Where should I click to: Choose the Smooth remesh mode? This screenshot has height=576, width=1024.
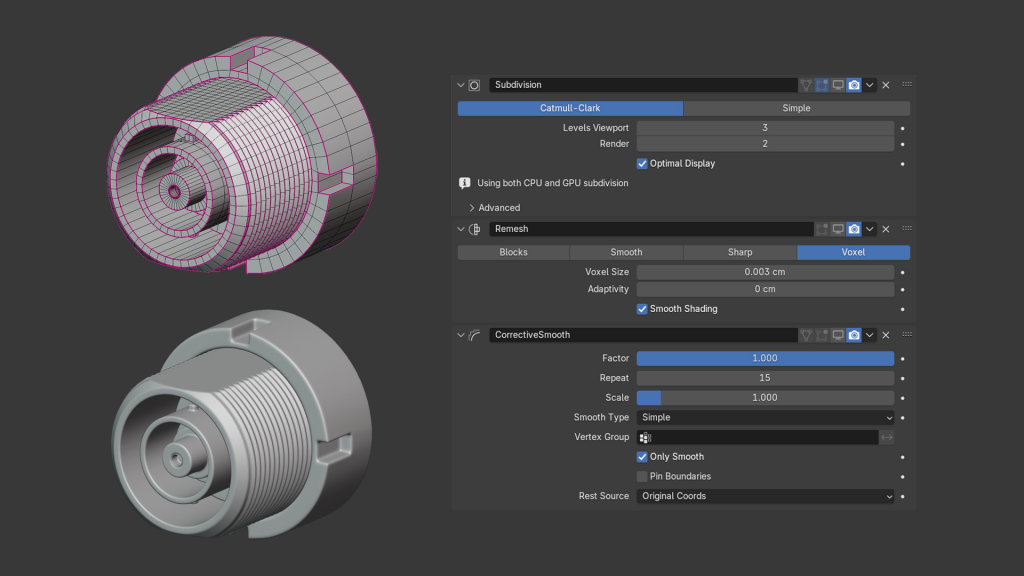click(626, 252)
